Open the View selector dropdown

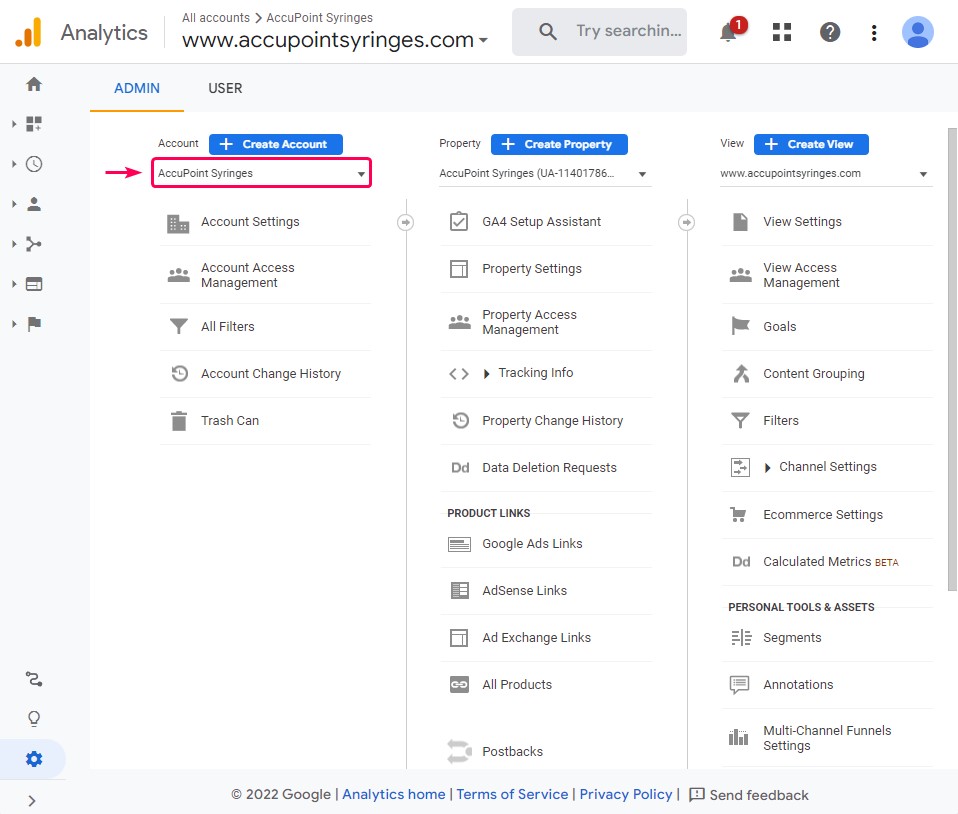[826, 174]
